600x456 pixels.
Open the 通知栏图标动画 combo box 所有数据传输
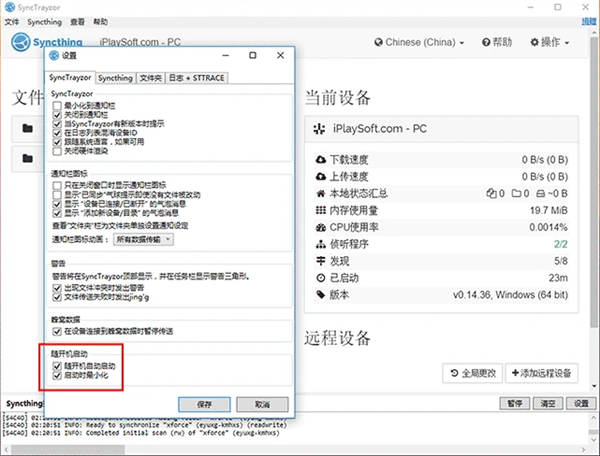pyautogui.click(x=143, y=239)
